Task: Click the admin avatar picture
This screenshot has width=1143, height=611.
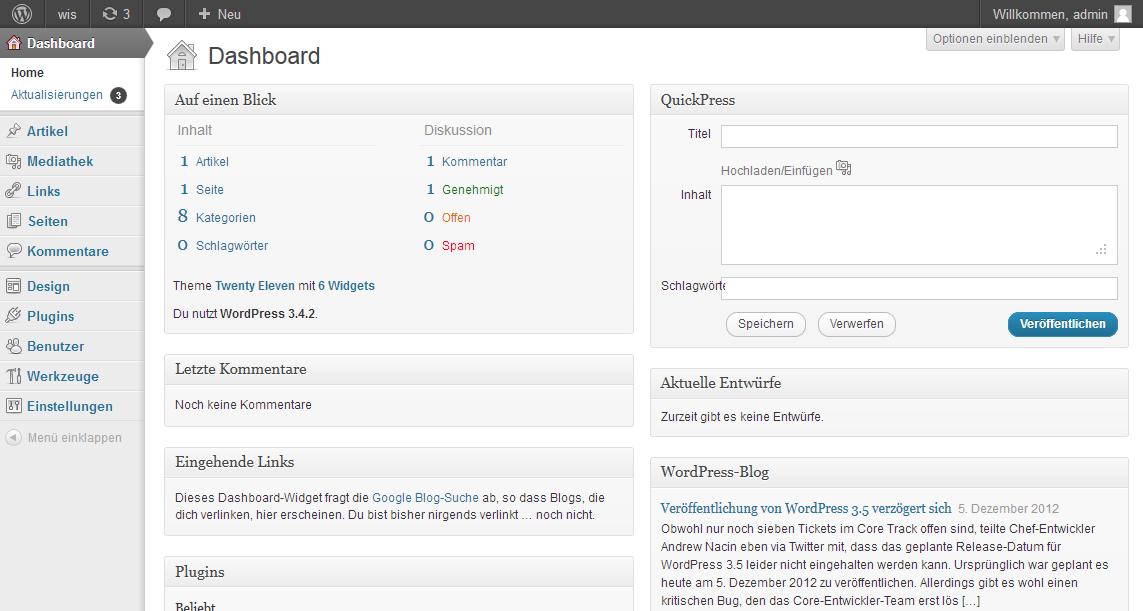Action: pos(1123,15)
